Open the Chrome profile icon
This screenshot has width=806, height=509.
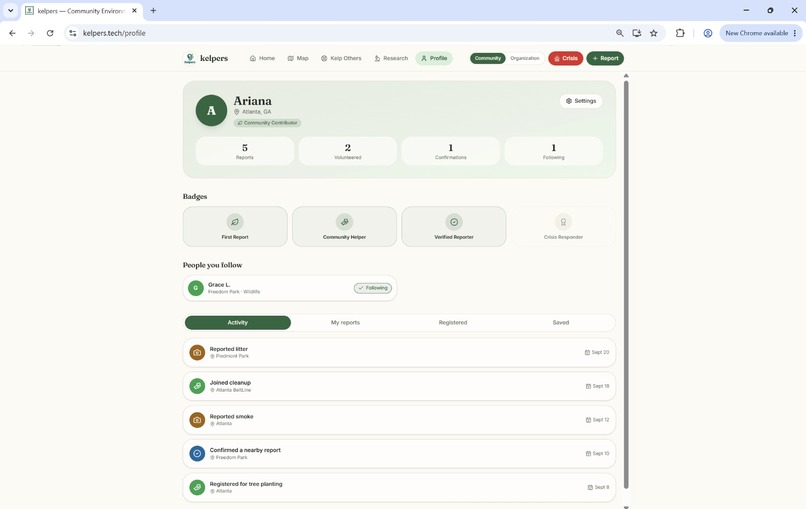pyautogui.click(x=708, y=33)
